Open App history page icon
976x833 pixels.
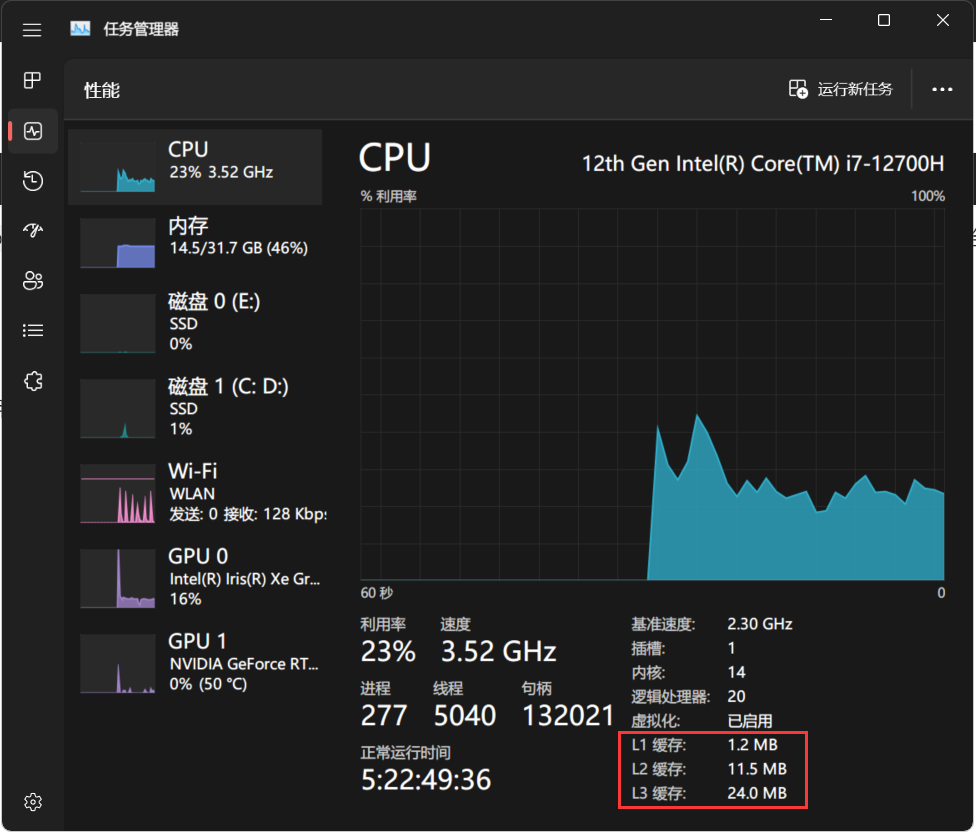[x=33, y=181]
